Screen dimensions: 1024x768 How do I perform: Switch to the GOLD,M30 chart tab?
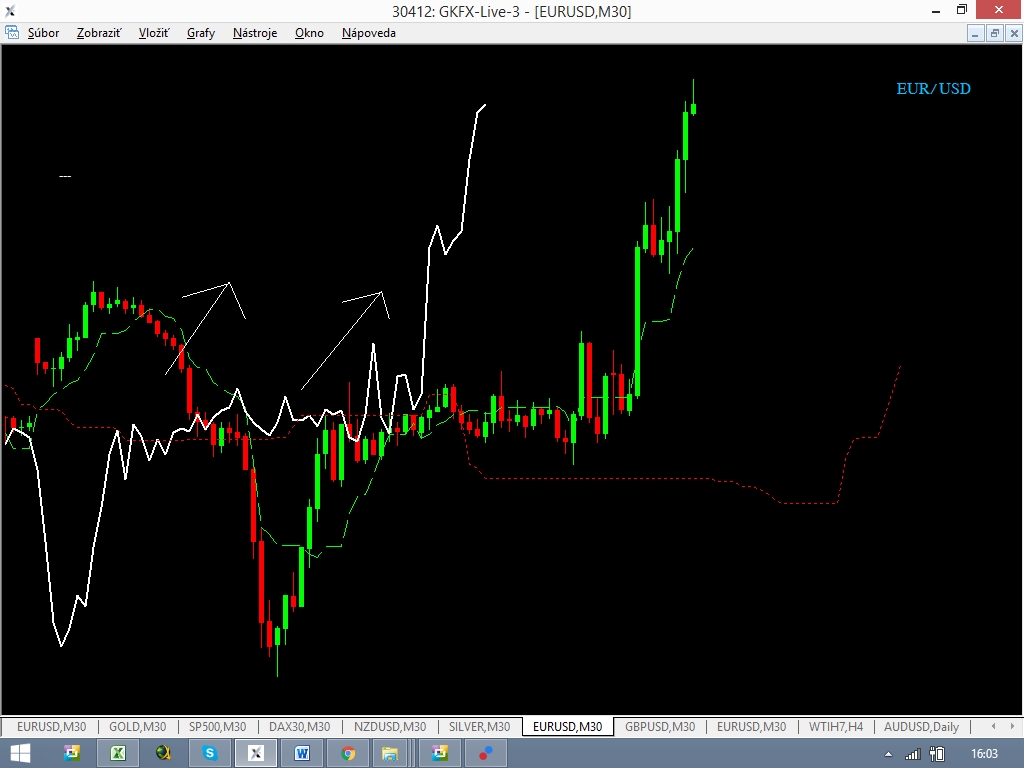point(137,726)
